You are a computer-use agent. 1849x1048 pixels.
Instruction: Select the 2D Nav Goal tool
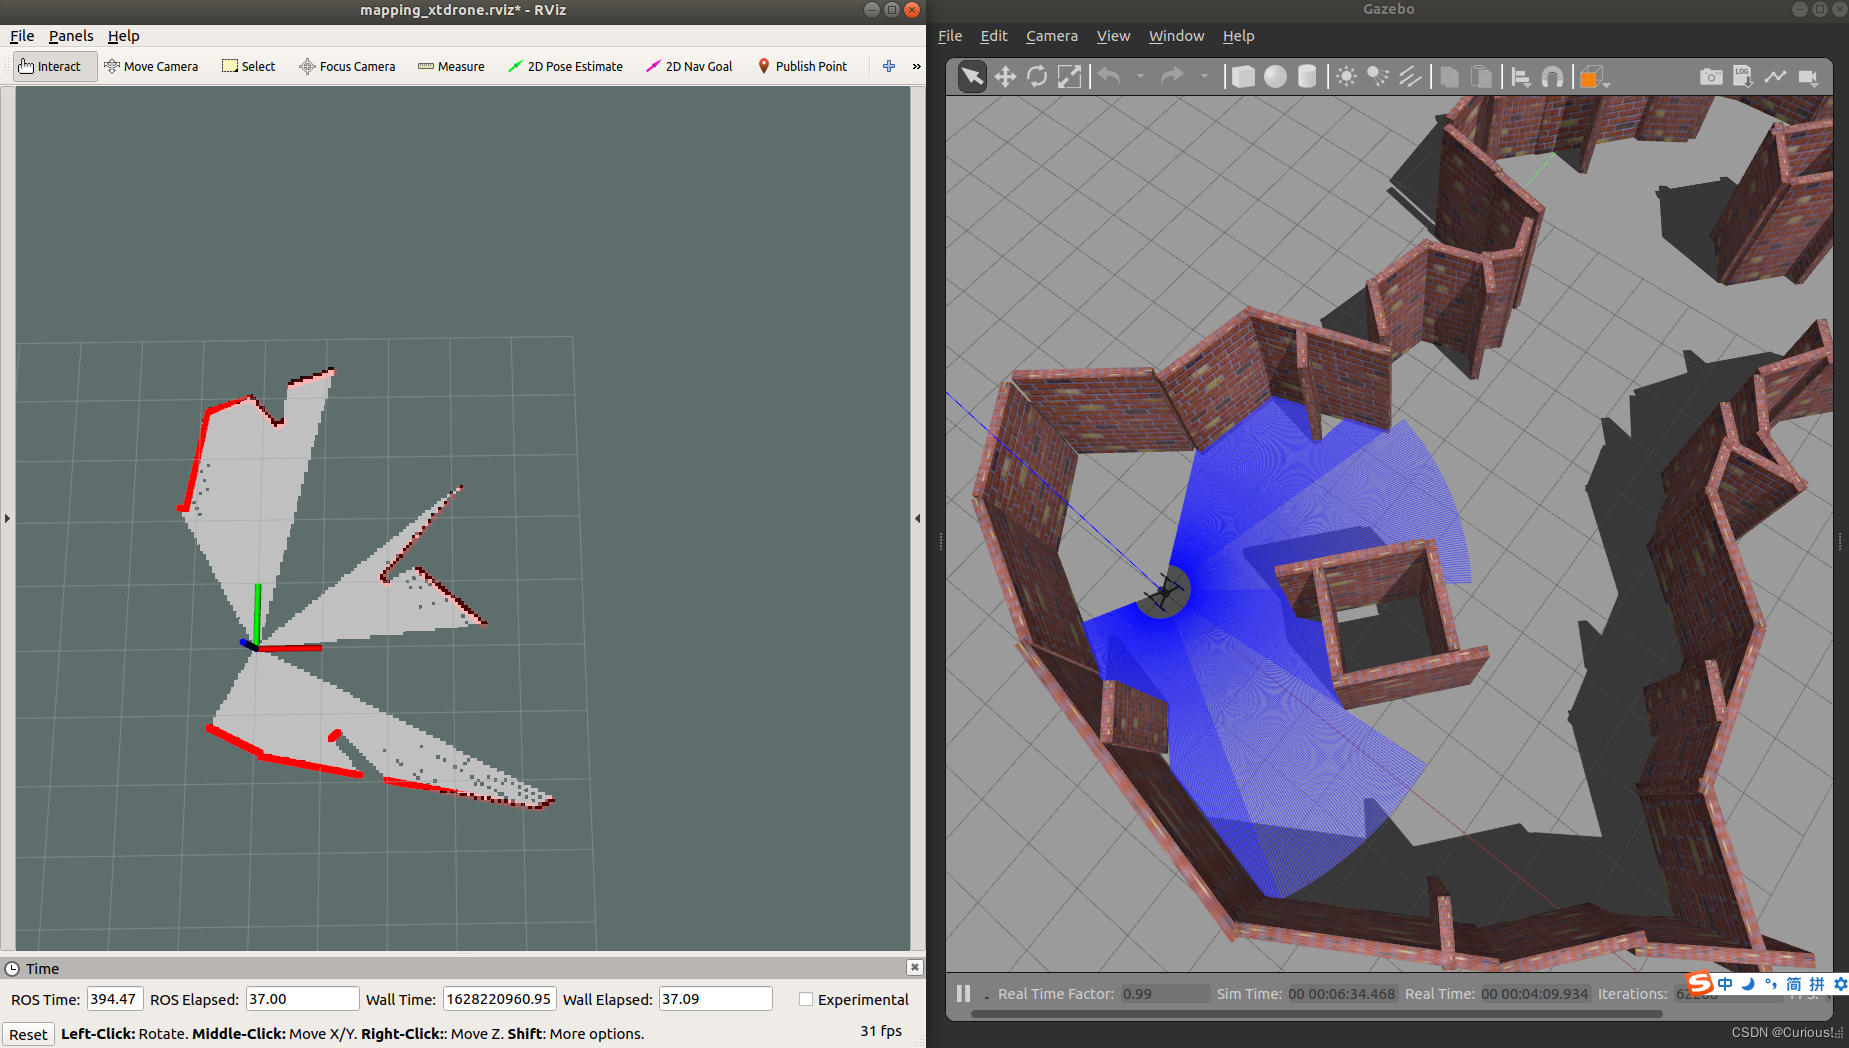[x=689, y=66]
